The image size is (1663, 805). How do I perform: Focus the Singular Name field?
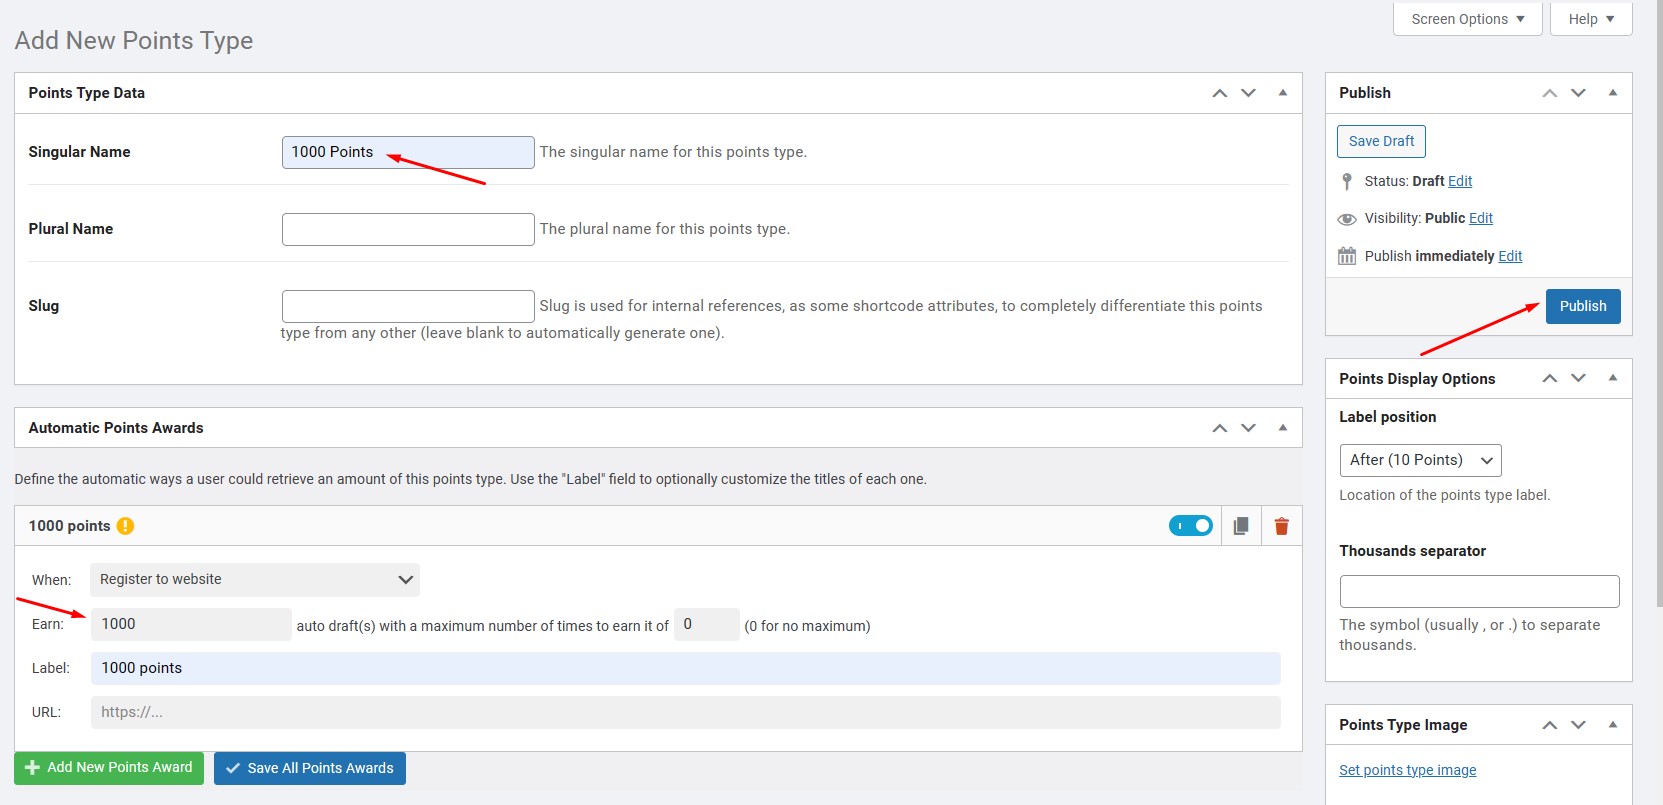(x=408, y=152)
